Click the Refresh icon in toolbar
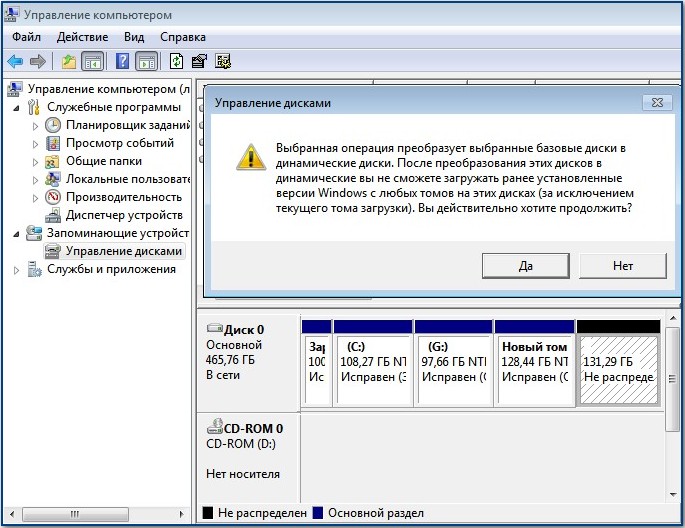 [x=176, y=61]
